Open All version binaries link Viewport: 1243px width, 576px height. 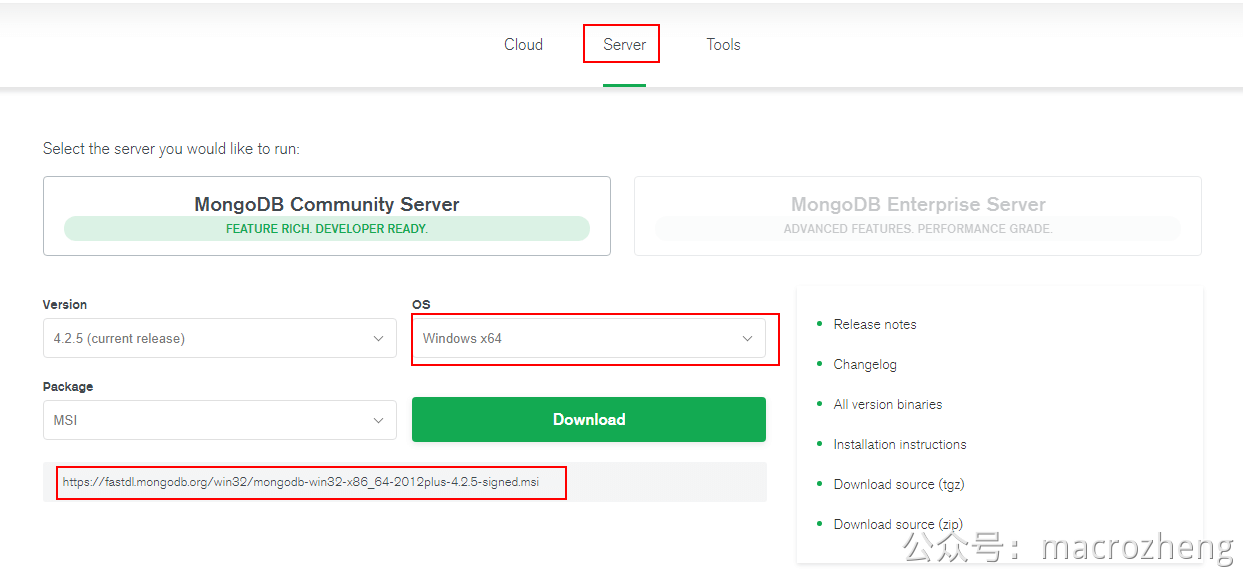coord(888,404)
